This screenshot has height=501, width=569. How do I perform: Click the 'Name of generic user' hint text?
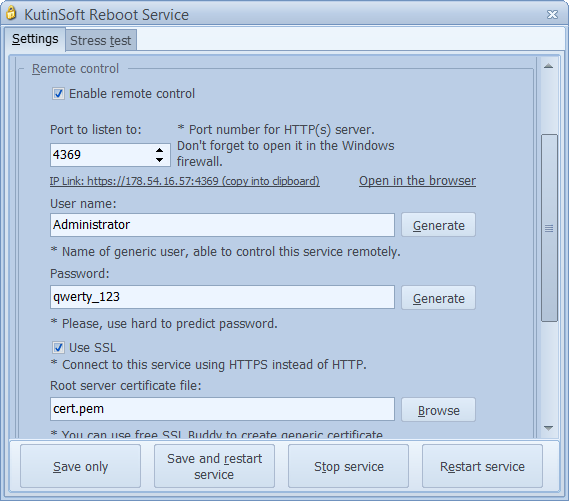[225, 251]
